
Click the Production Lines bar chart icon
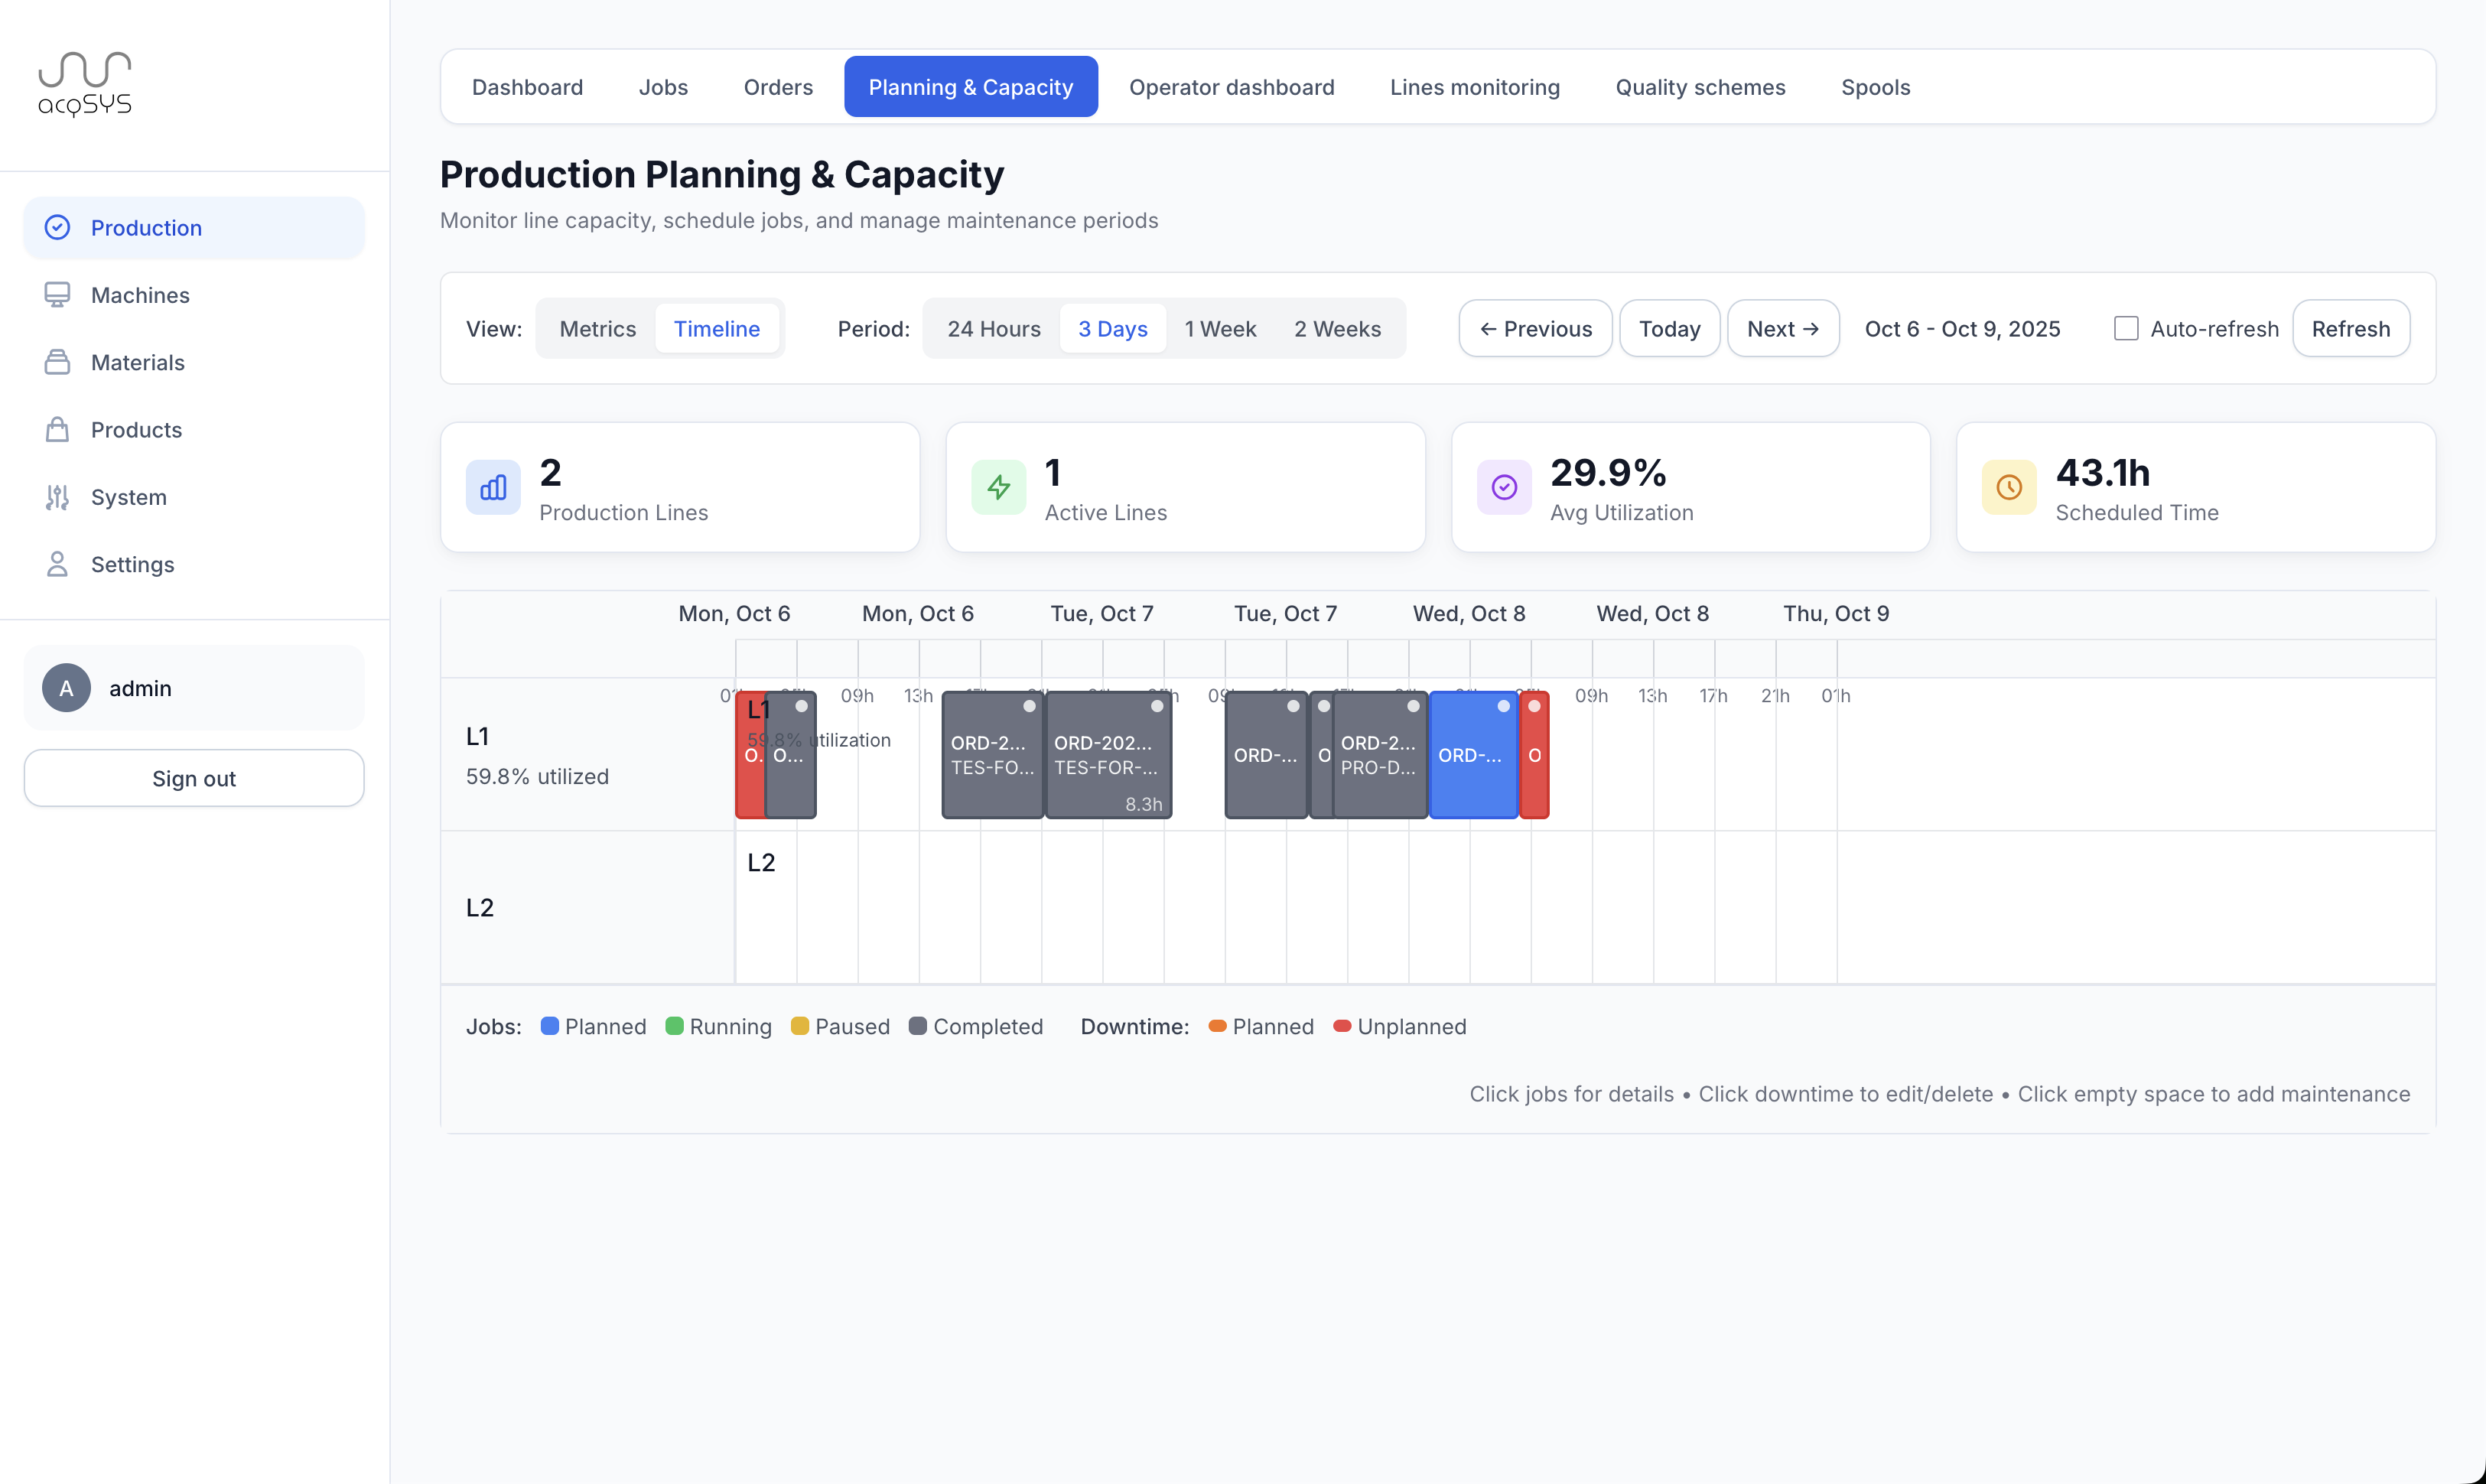[x=492, y=487]
